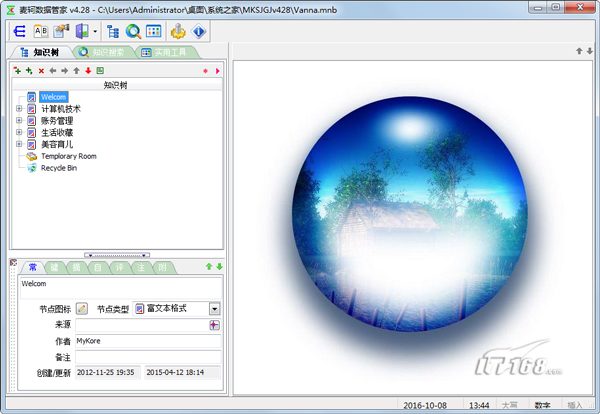Click the magnifier search toolbar icon
The image size is (600, 414).
pyautogui.click(x=133, y=31)
